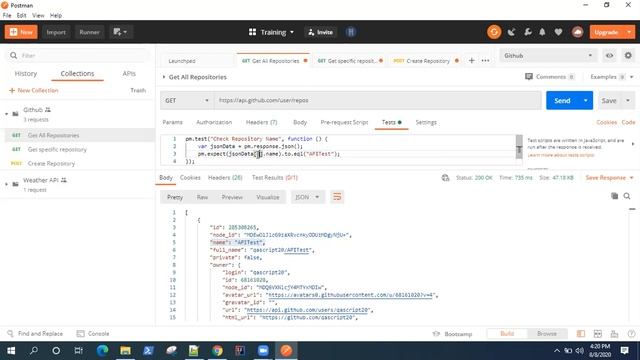The height and width of the screenshot is (360, 640).
Task: Open the Bootcamp icon
Action: (x=436, y=334)
